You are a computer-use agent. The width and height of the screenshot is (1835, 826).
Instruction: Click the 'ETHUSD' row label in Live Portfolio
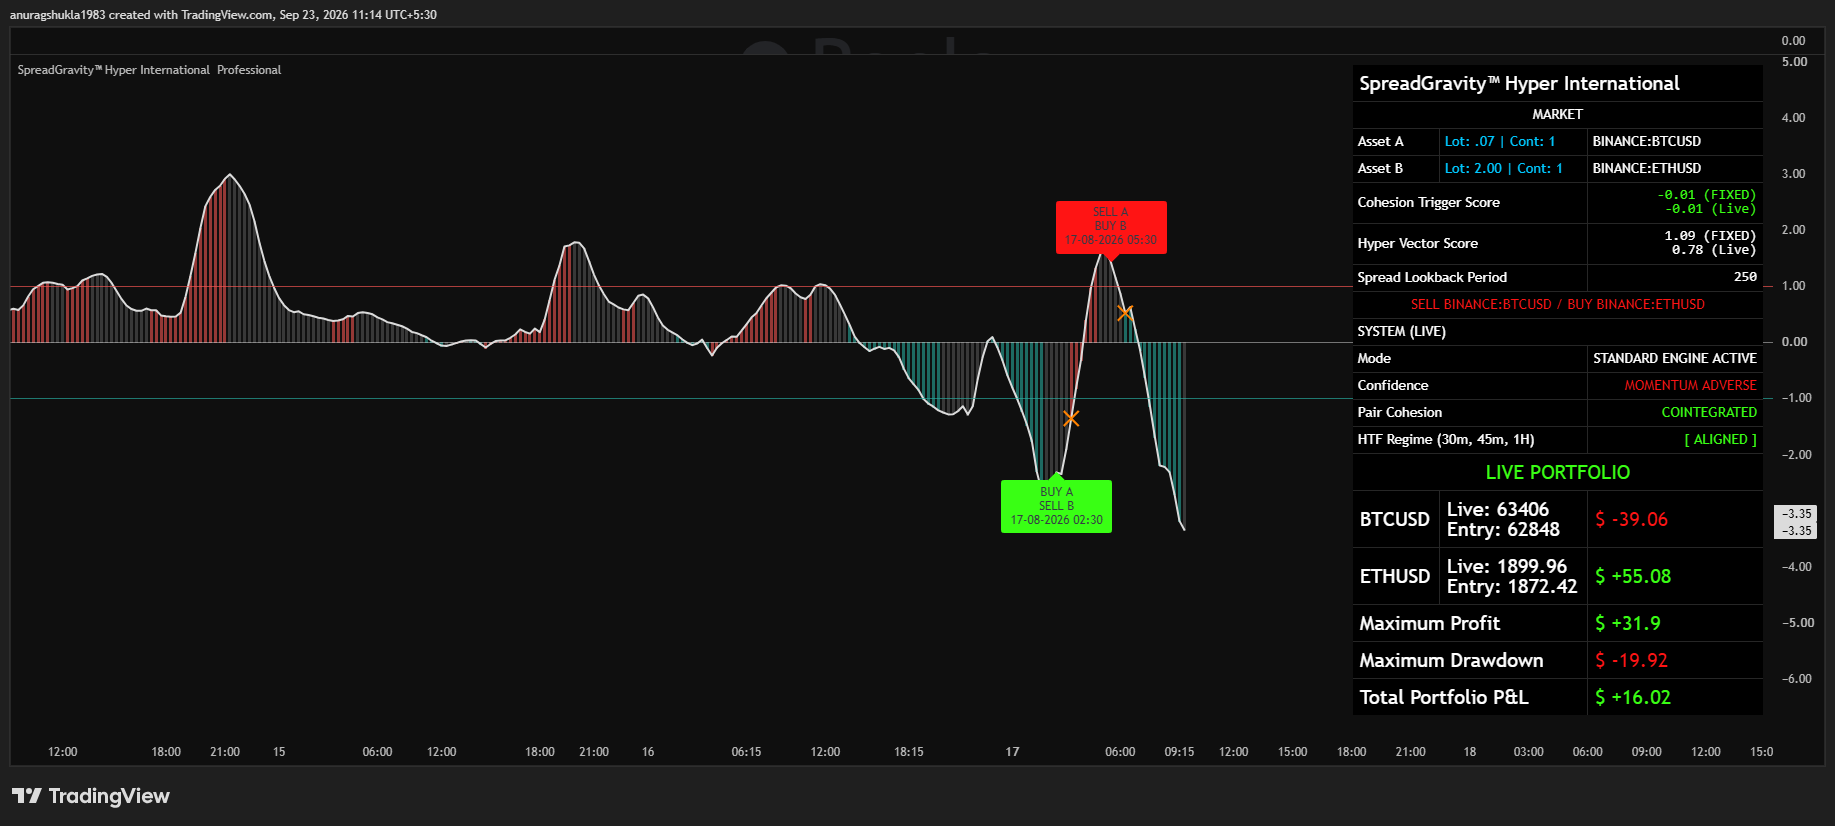[1394, 577]
